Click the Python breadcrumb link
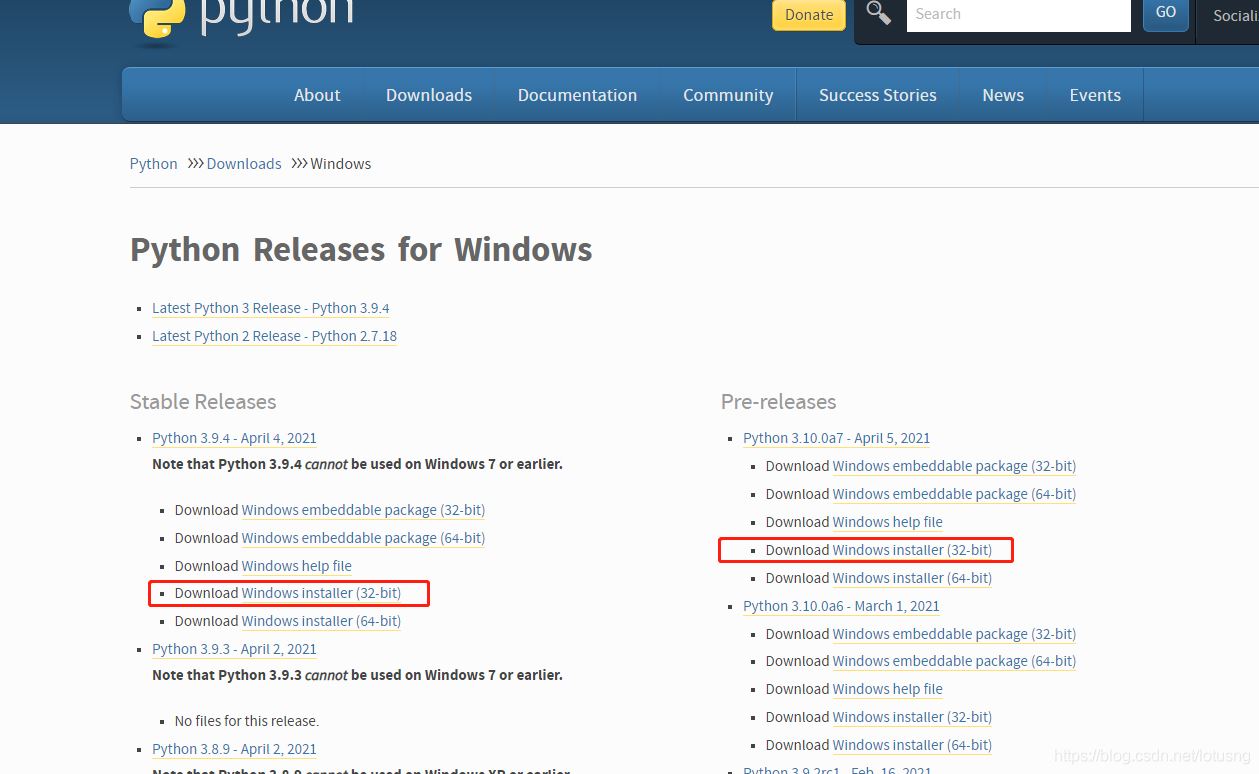Viewport: 1259px width, 774px height. tap(153, 164)
